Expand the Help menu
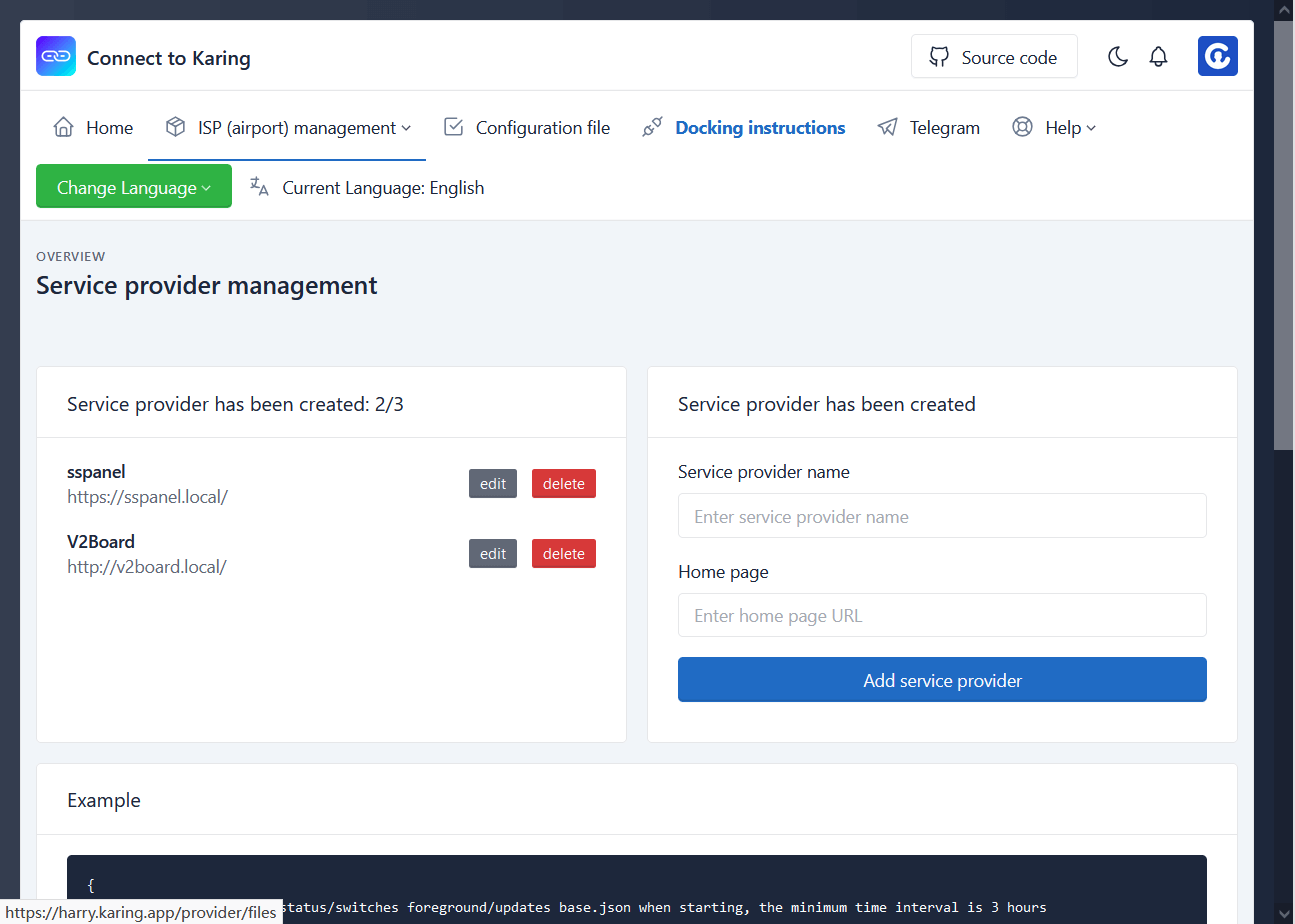 pyautogui.click(x=1070, y=128)
